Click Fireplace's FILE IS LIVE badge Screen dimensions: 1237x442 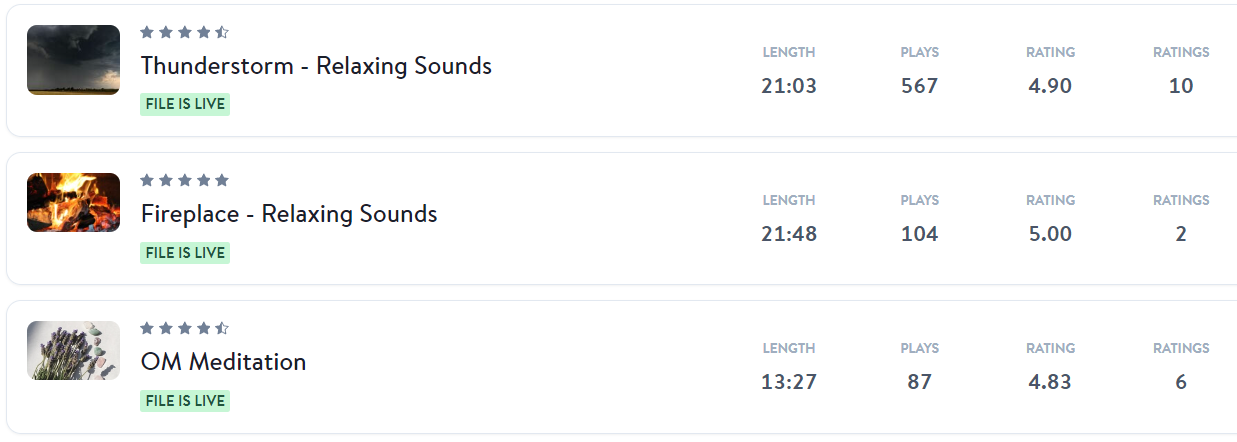tap(185, 253)
